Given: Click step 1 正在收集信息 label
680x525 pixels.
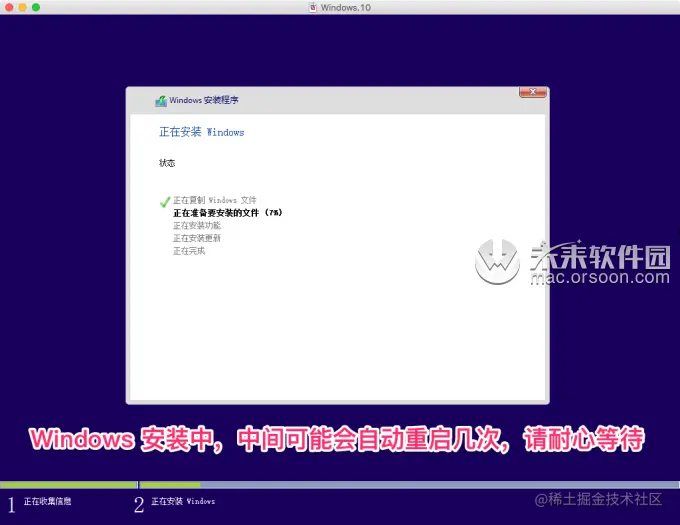Looking at the screenshot, I should pos(47,502).
